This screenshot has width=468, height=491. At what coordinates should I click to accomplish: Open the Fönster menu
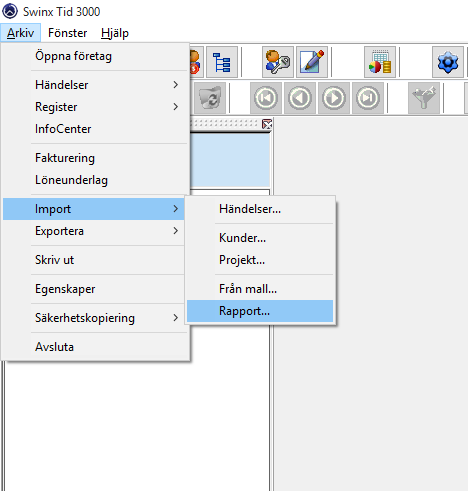(x=68, y=33)
